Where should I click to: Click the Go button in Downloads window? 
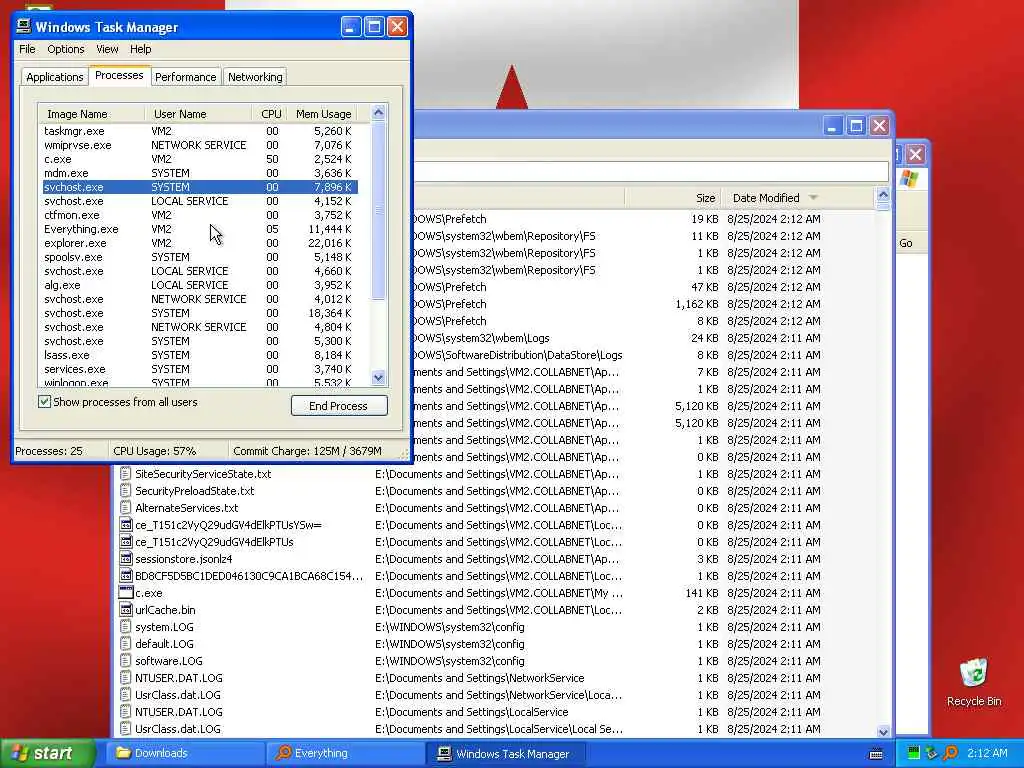point(906,243)
